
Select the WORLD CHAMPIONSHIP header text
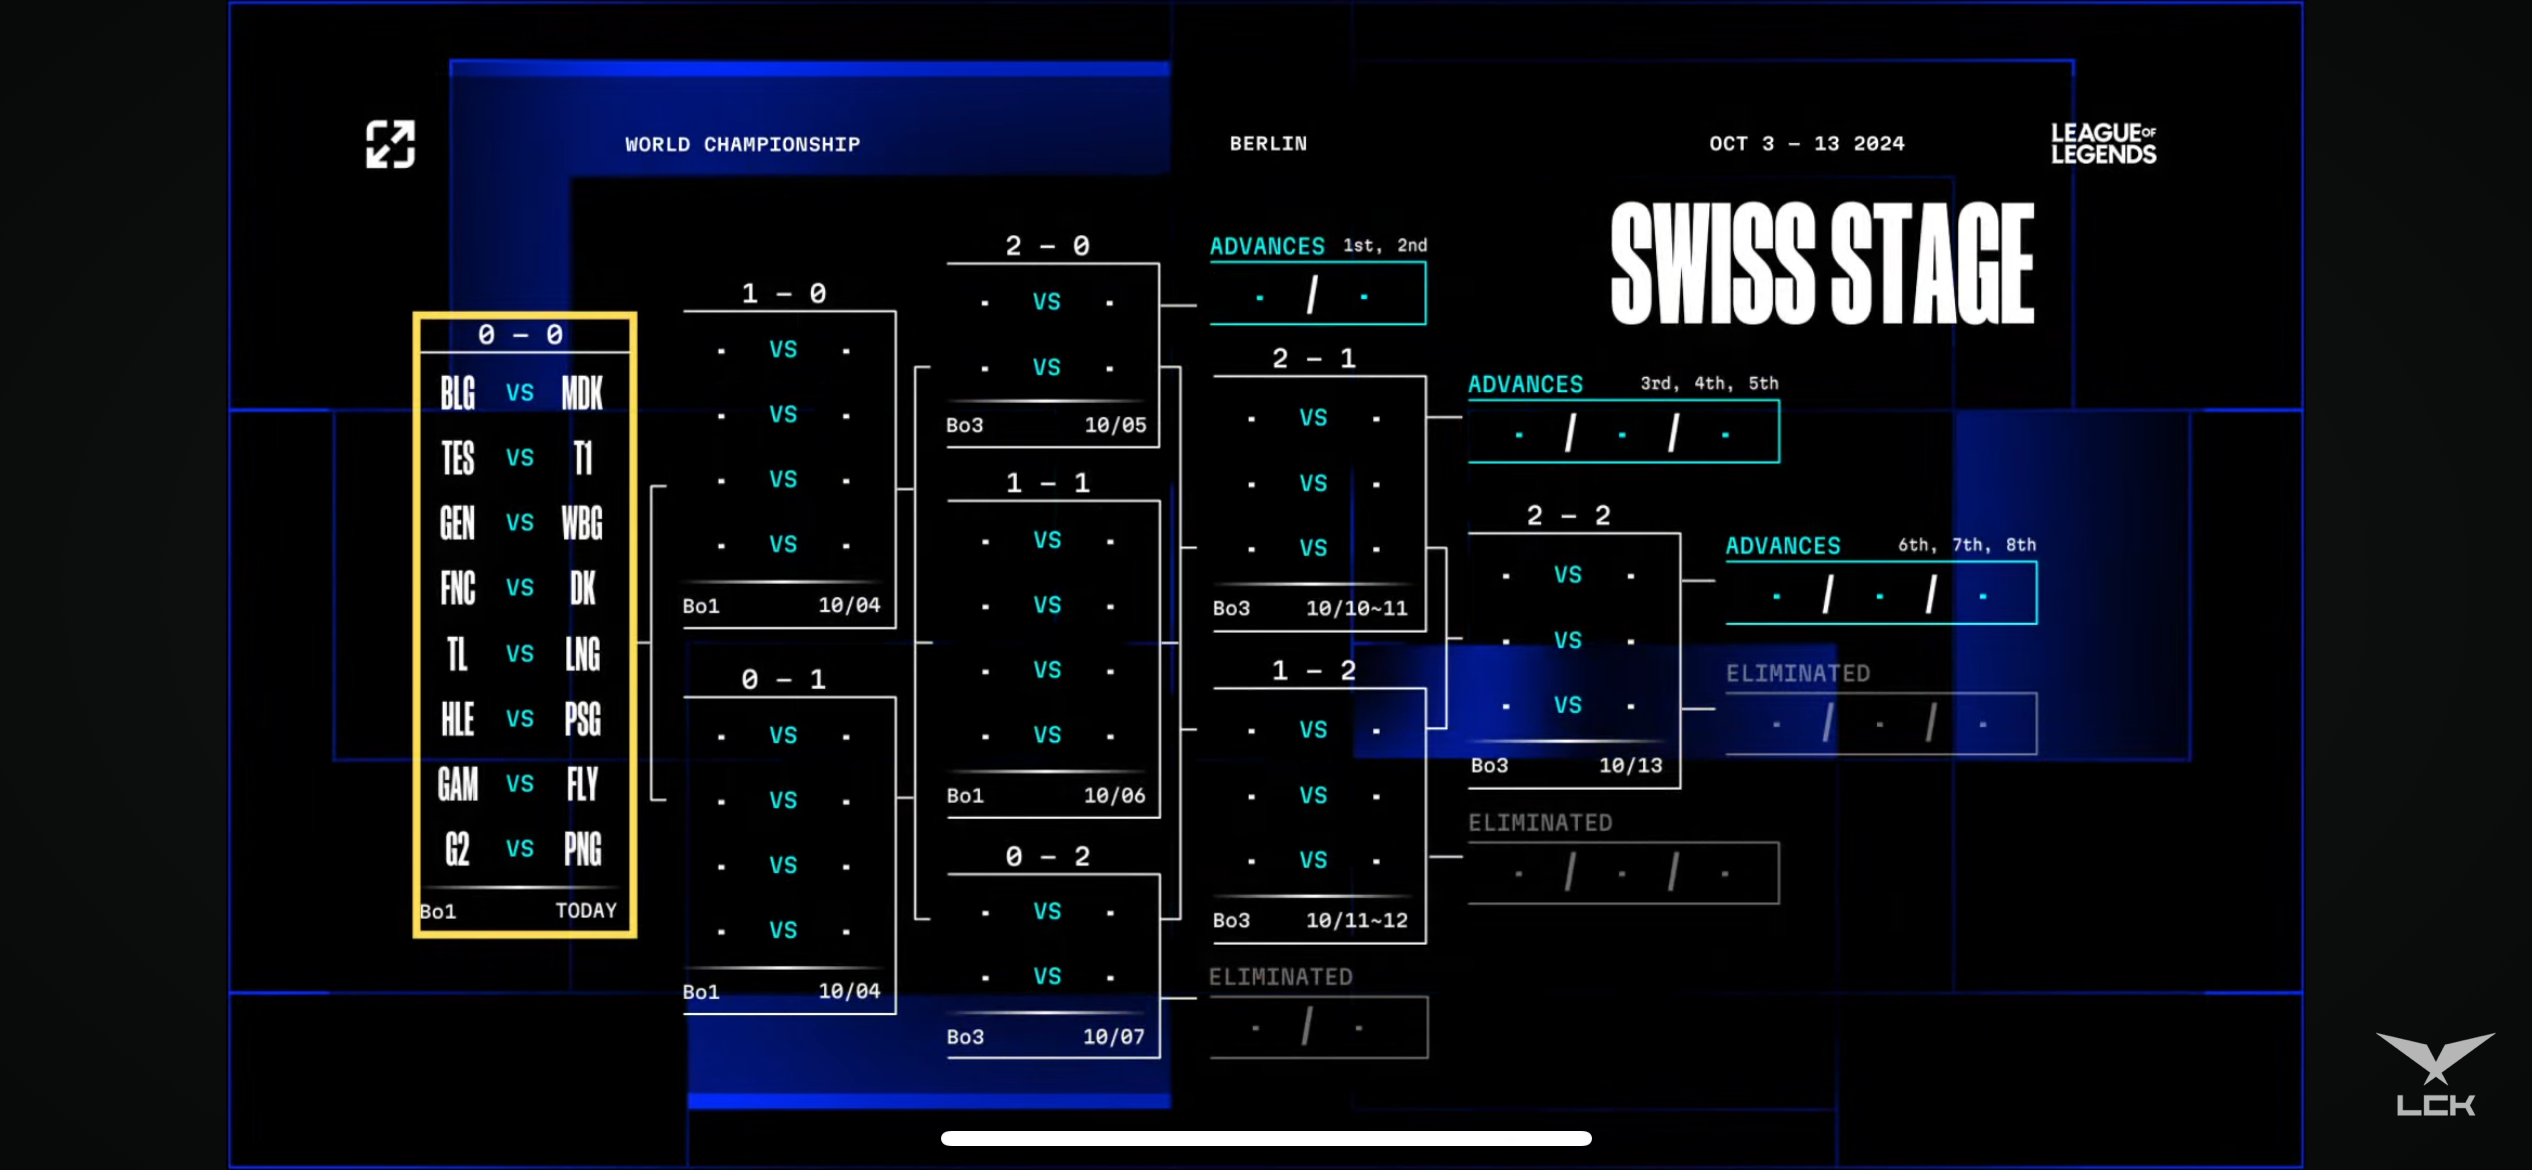coord(743,144)
